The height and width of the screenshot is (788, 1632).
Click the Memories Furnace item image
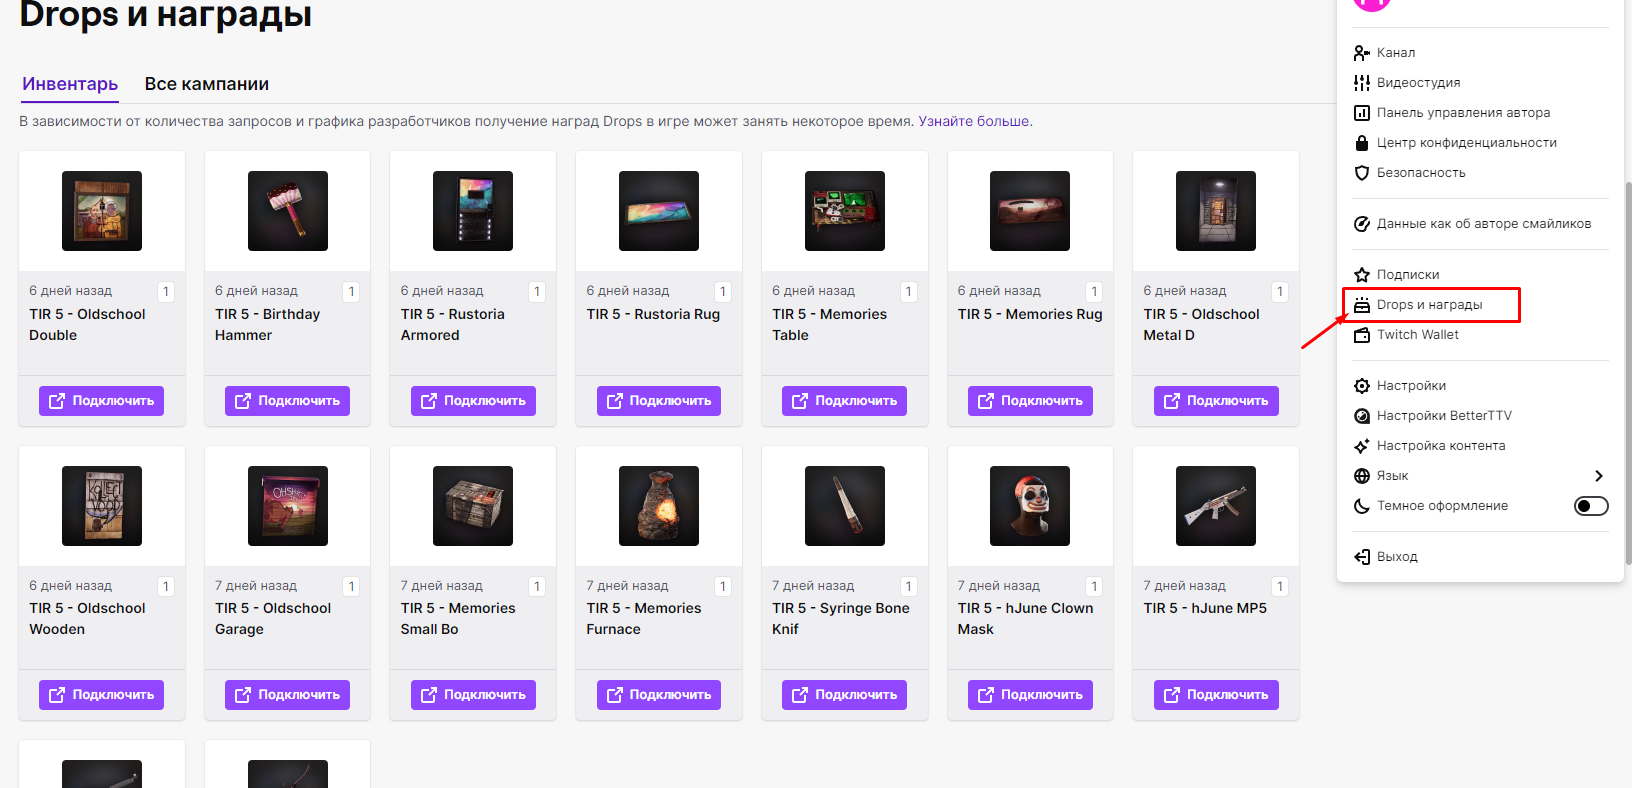(x=658, y=506)
